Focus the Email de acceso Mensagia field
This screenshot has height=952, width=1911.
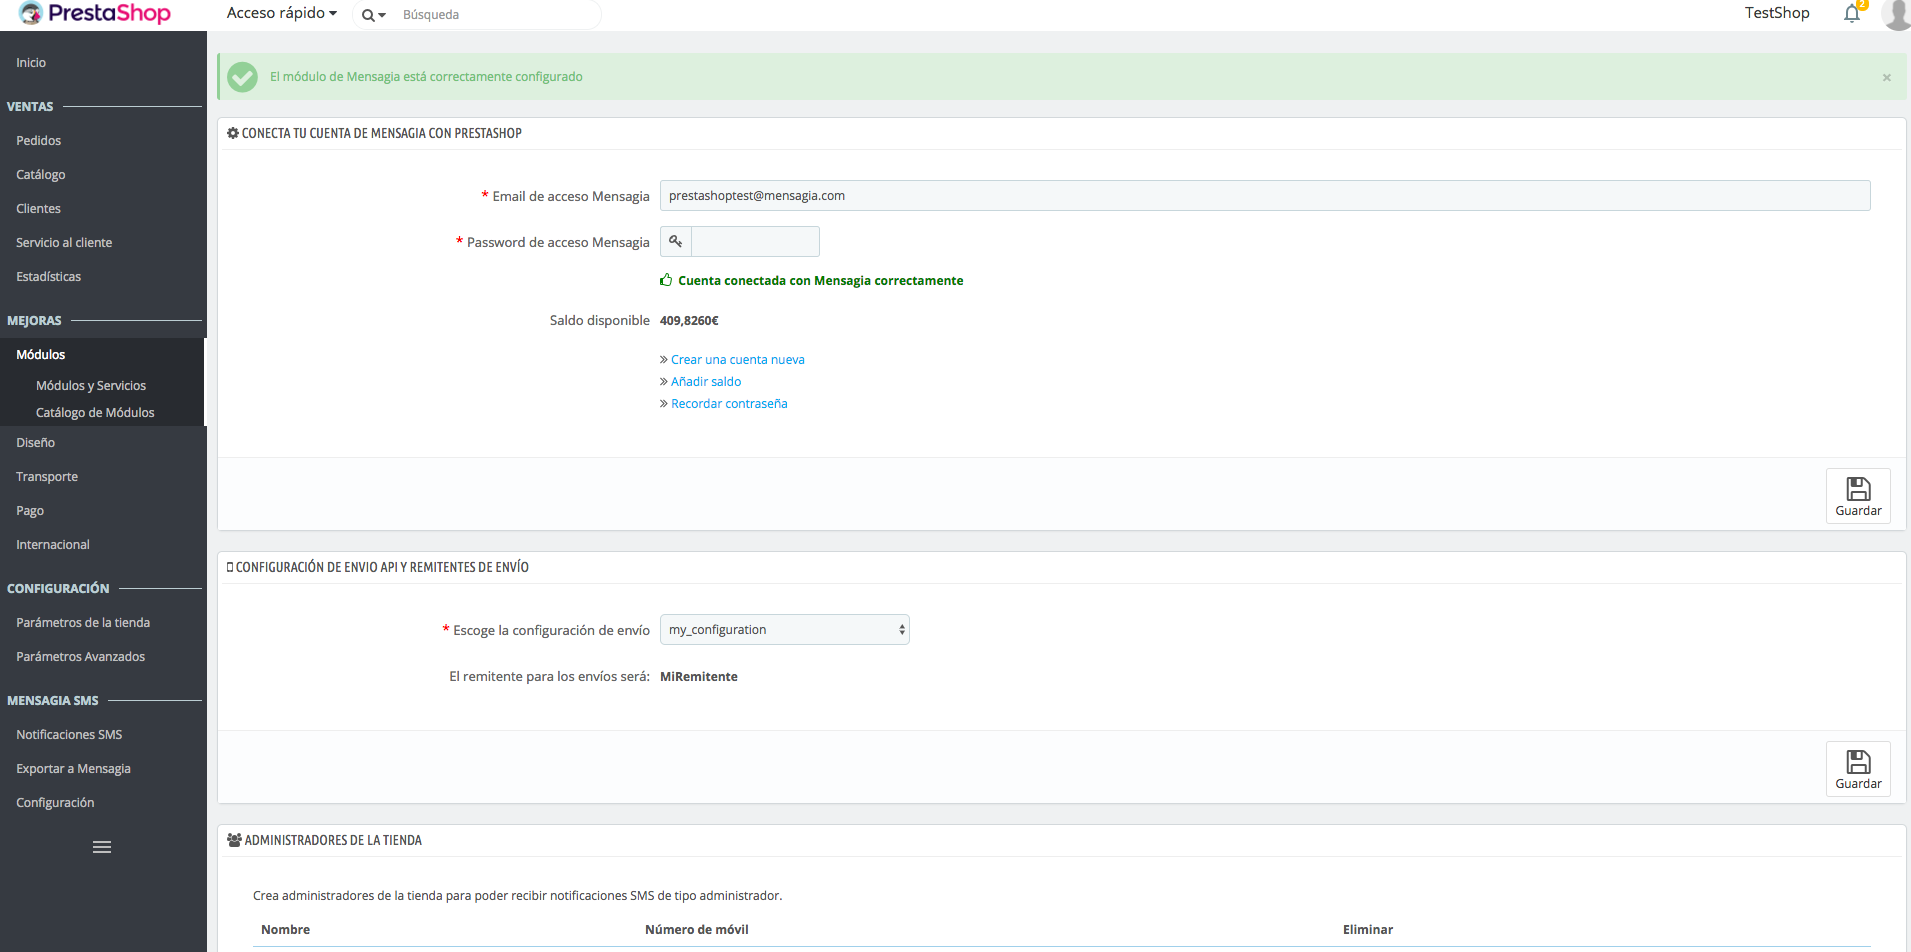pyautogui.click(x=1264, y=196)
